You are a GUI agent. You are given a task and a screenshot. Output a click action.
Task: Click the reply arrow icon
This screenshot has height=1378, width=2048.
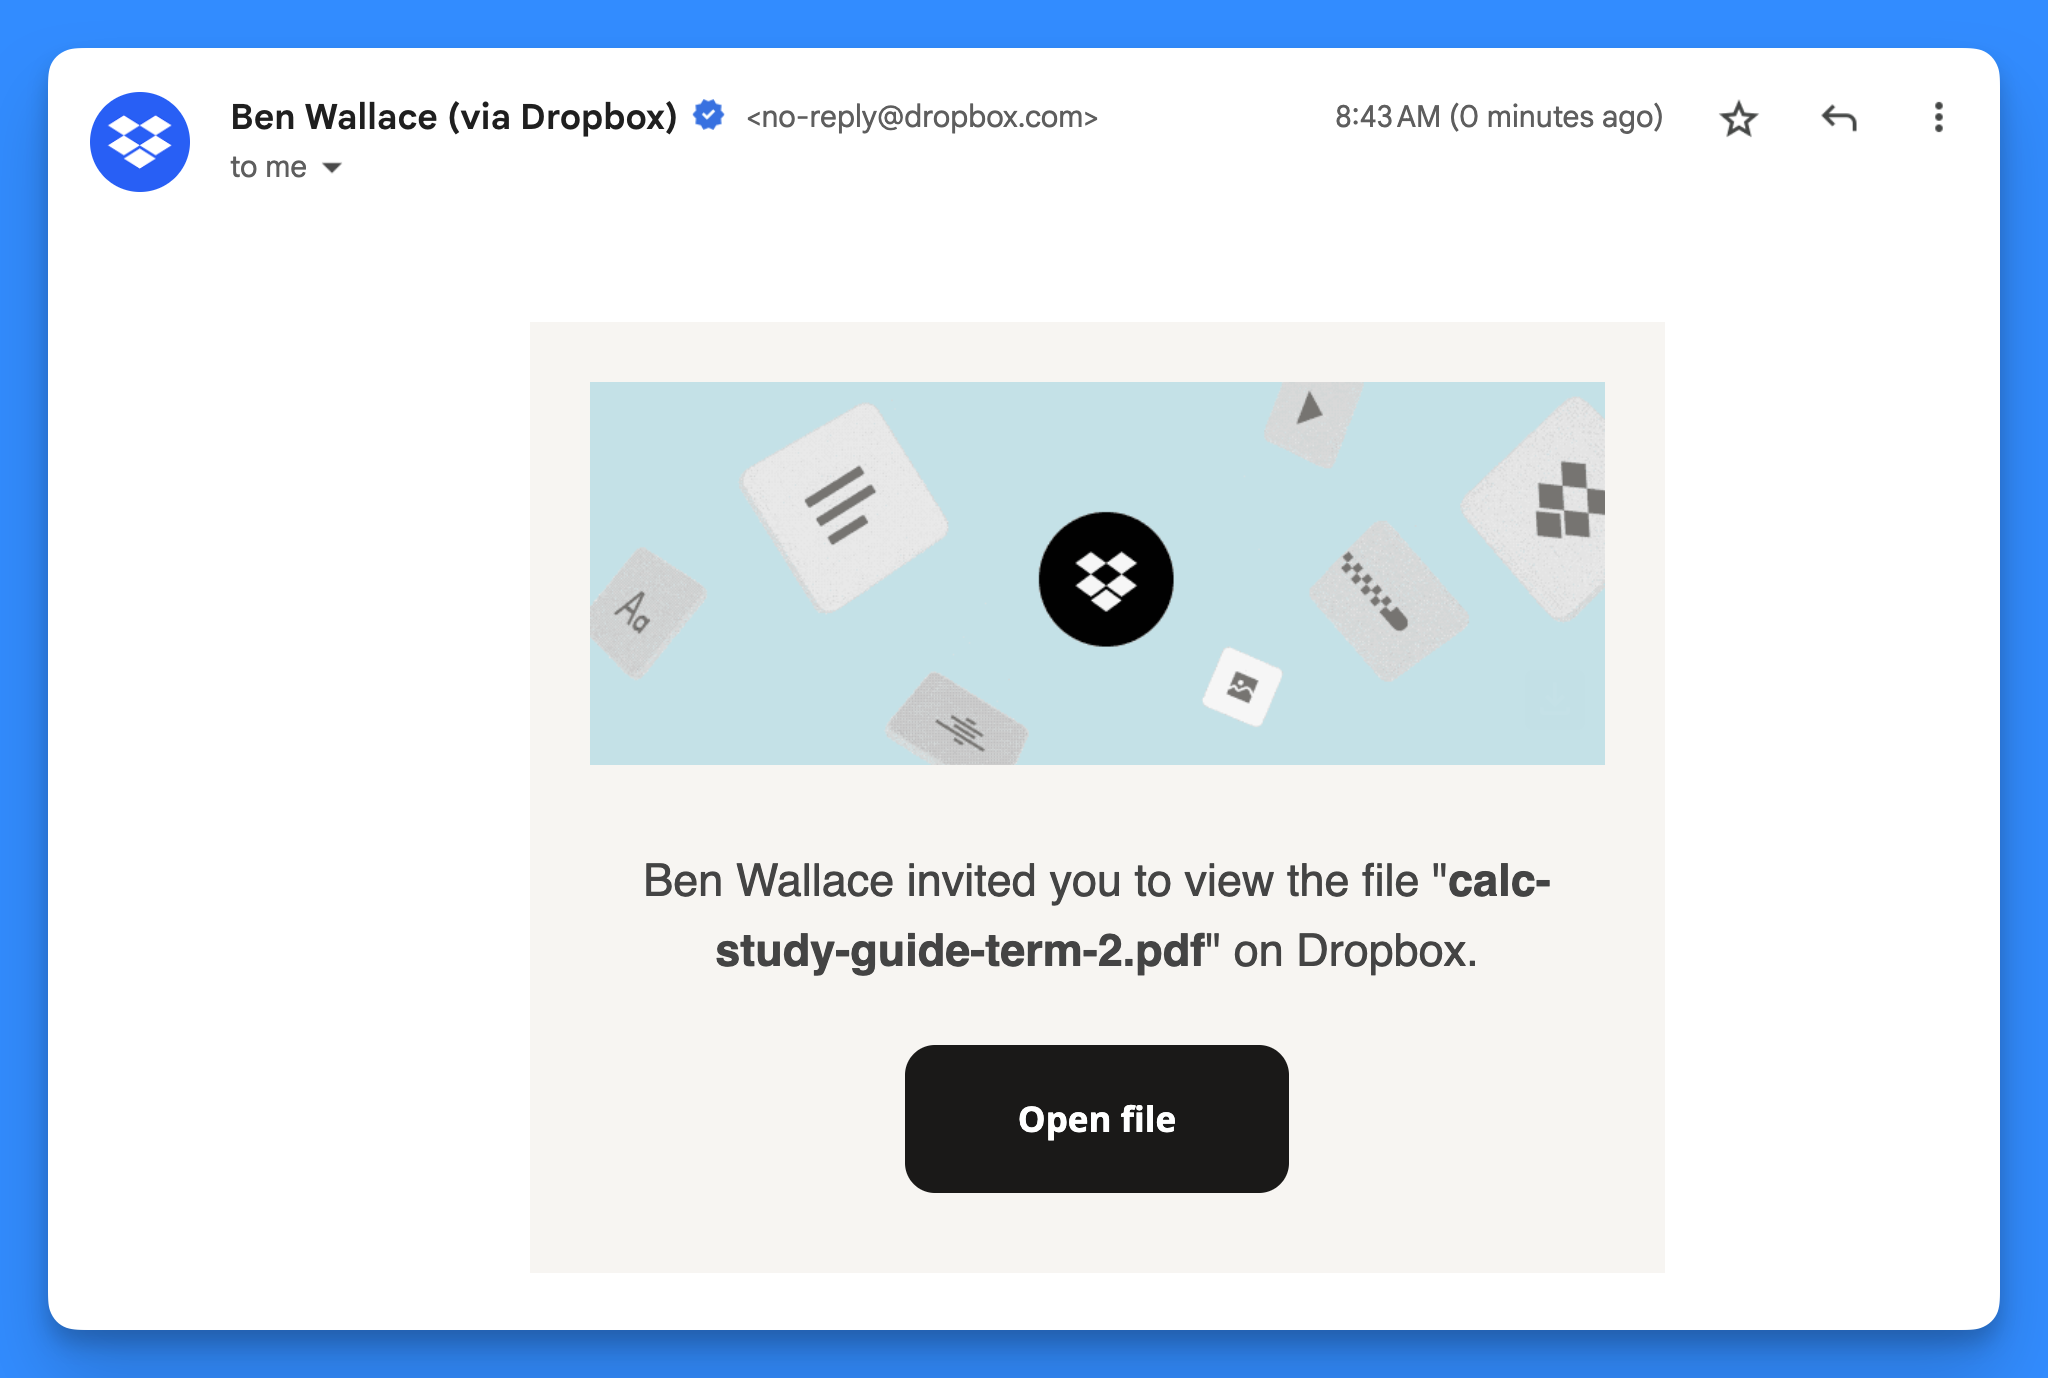[x=1839, y=118]
